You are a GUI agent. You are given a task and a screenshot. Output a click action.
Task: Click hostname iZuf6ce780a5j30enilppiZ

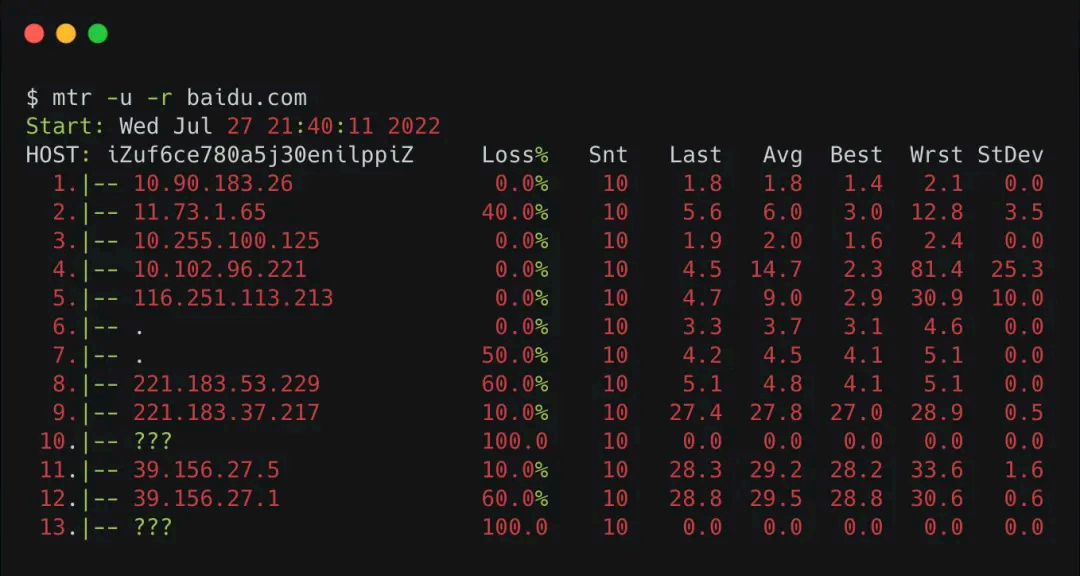click(260, 155)
